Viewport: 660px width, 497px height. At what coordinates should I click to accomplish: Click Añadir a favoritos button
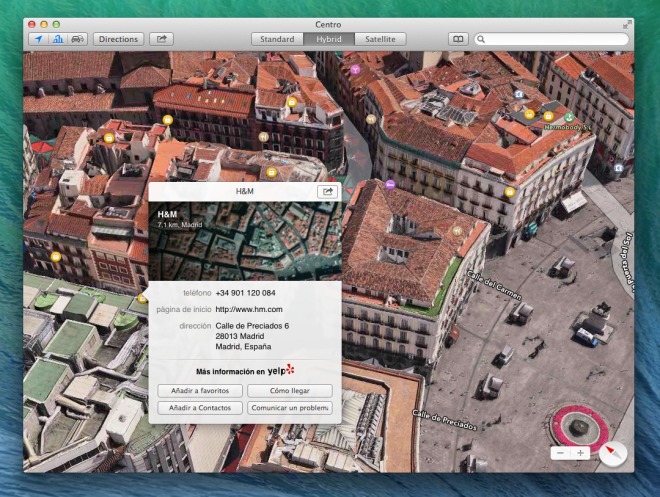(x=200, y=391)
